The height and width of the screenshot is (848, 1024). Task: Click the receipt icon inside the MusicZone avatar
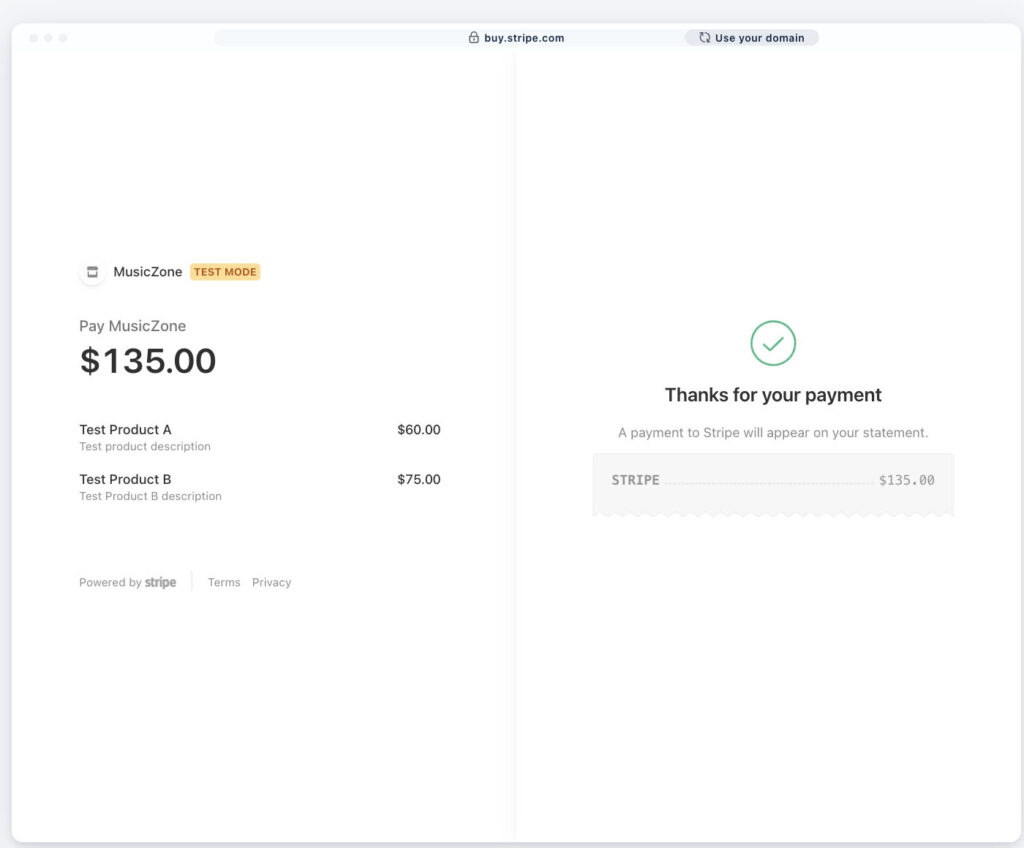tap(92, 271)
